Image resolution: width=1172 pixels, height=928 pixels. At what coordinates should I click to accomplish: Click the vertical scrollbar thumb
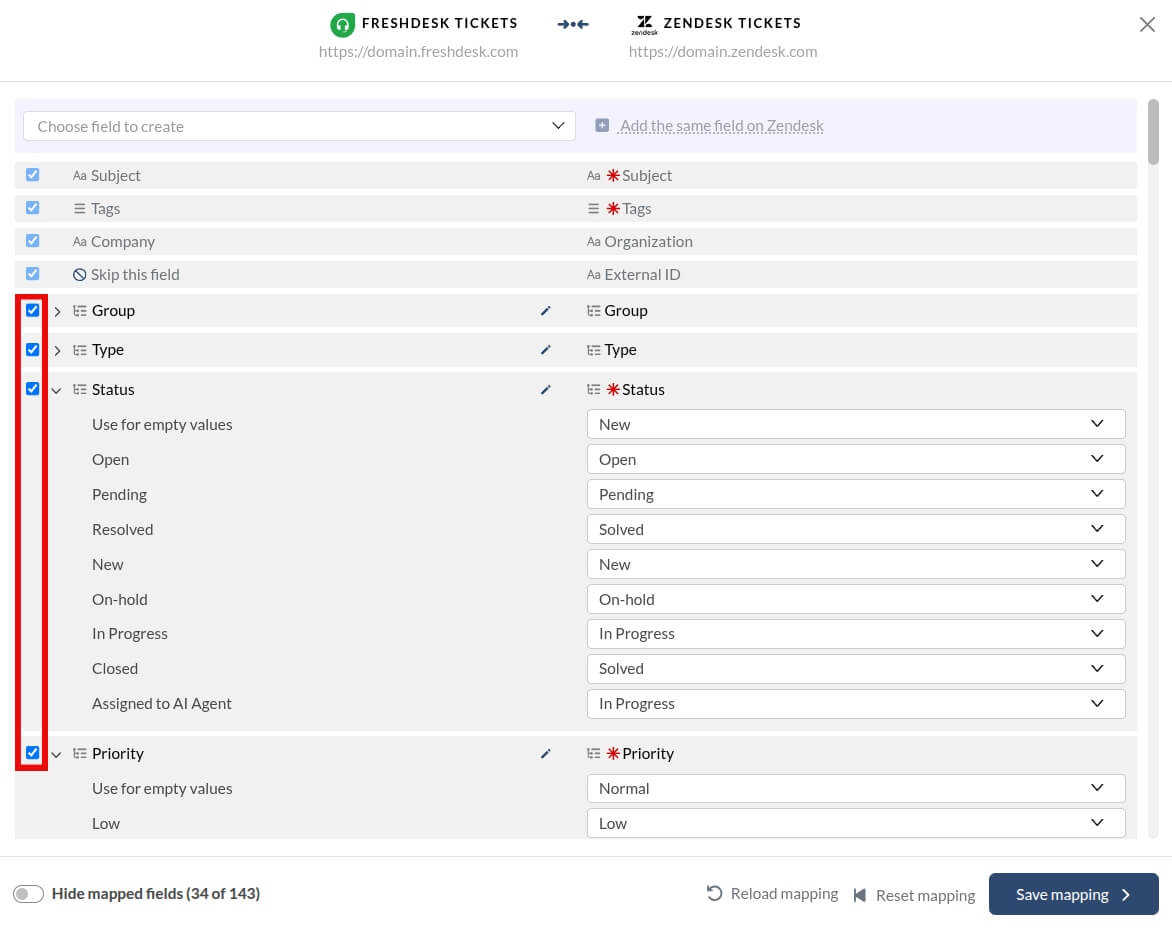[x=1153, y=132]
